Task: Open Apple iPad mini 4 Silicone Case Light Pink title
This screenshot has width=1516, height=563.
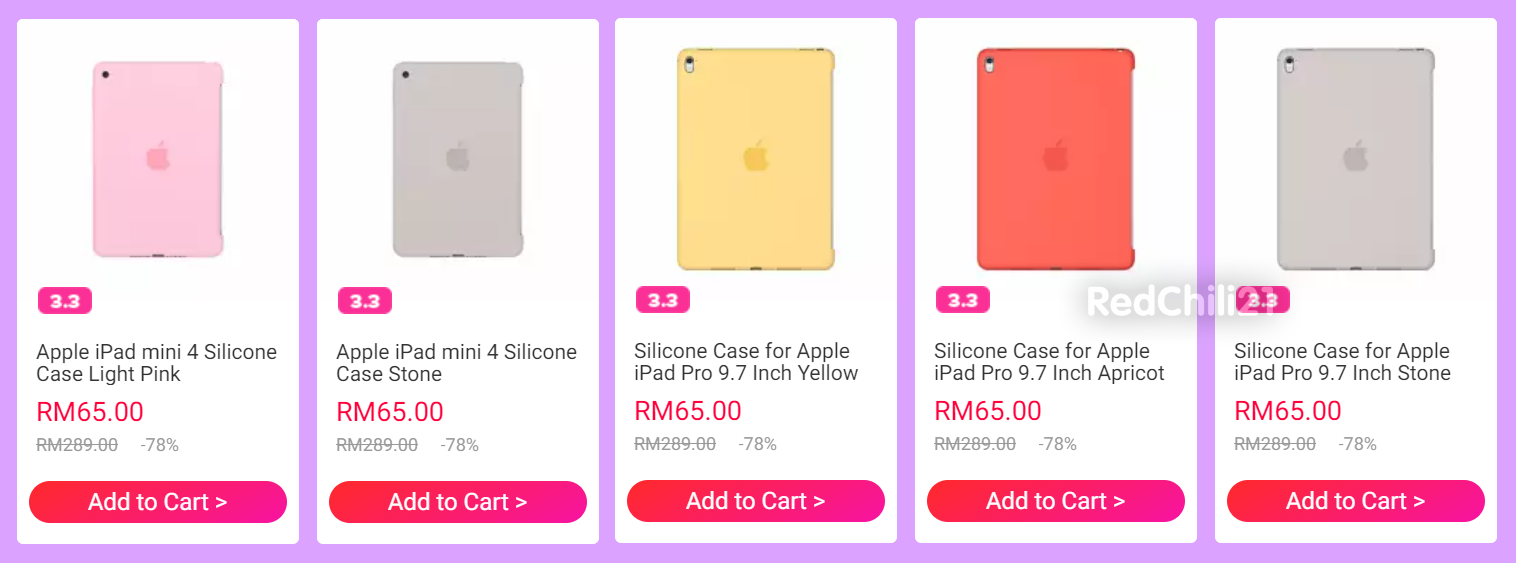Action: (x=157, y=363)
